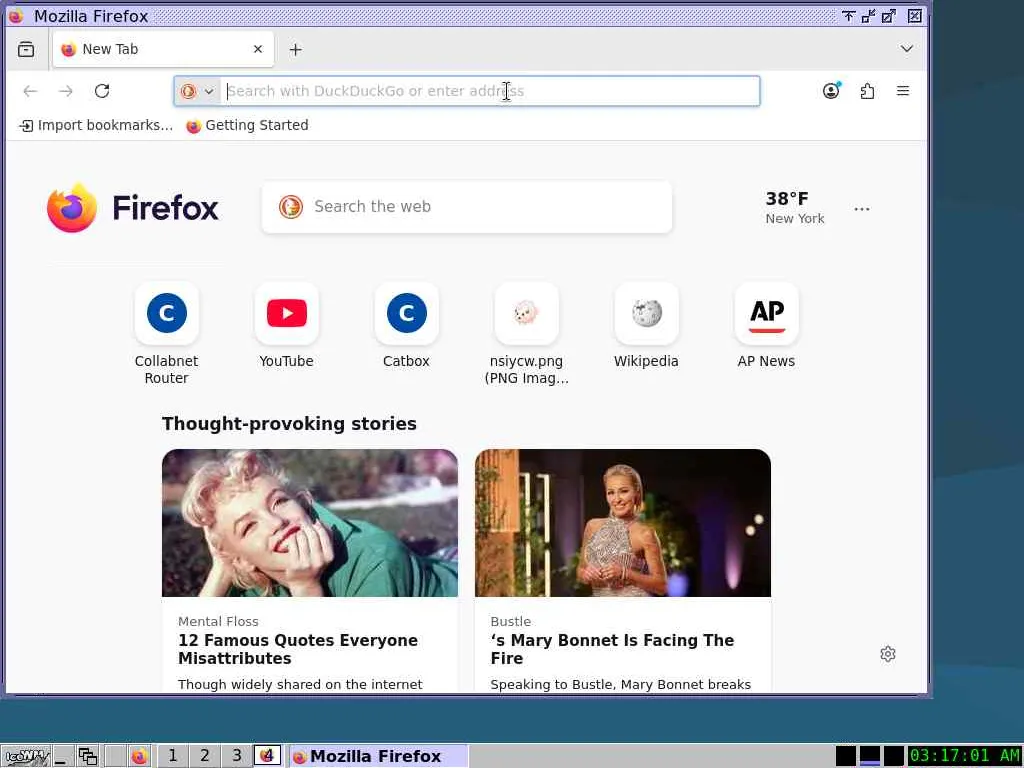Image resolution: width=1024 pixels, height=768 pixels.
Task: Click the show desktop taskbar button
Action: (x=63, y=756)
